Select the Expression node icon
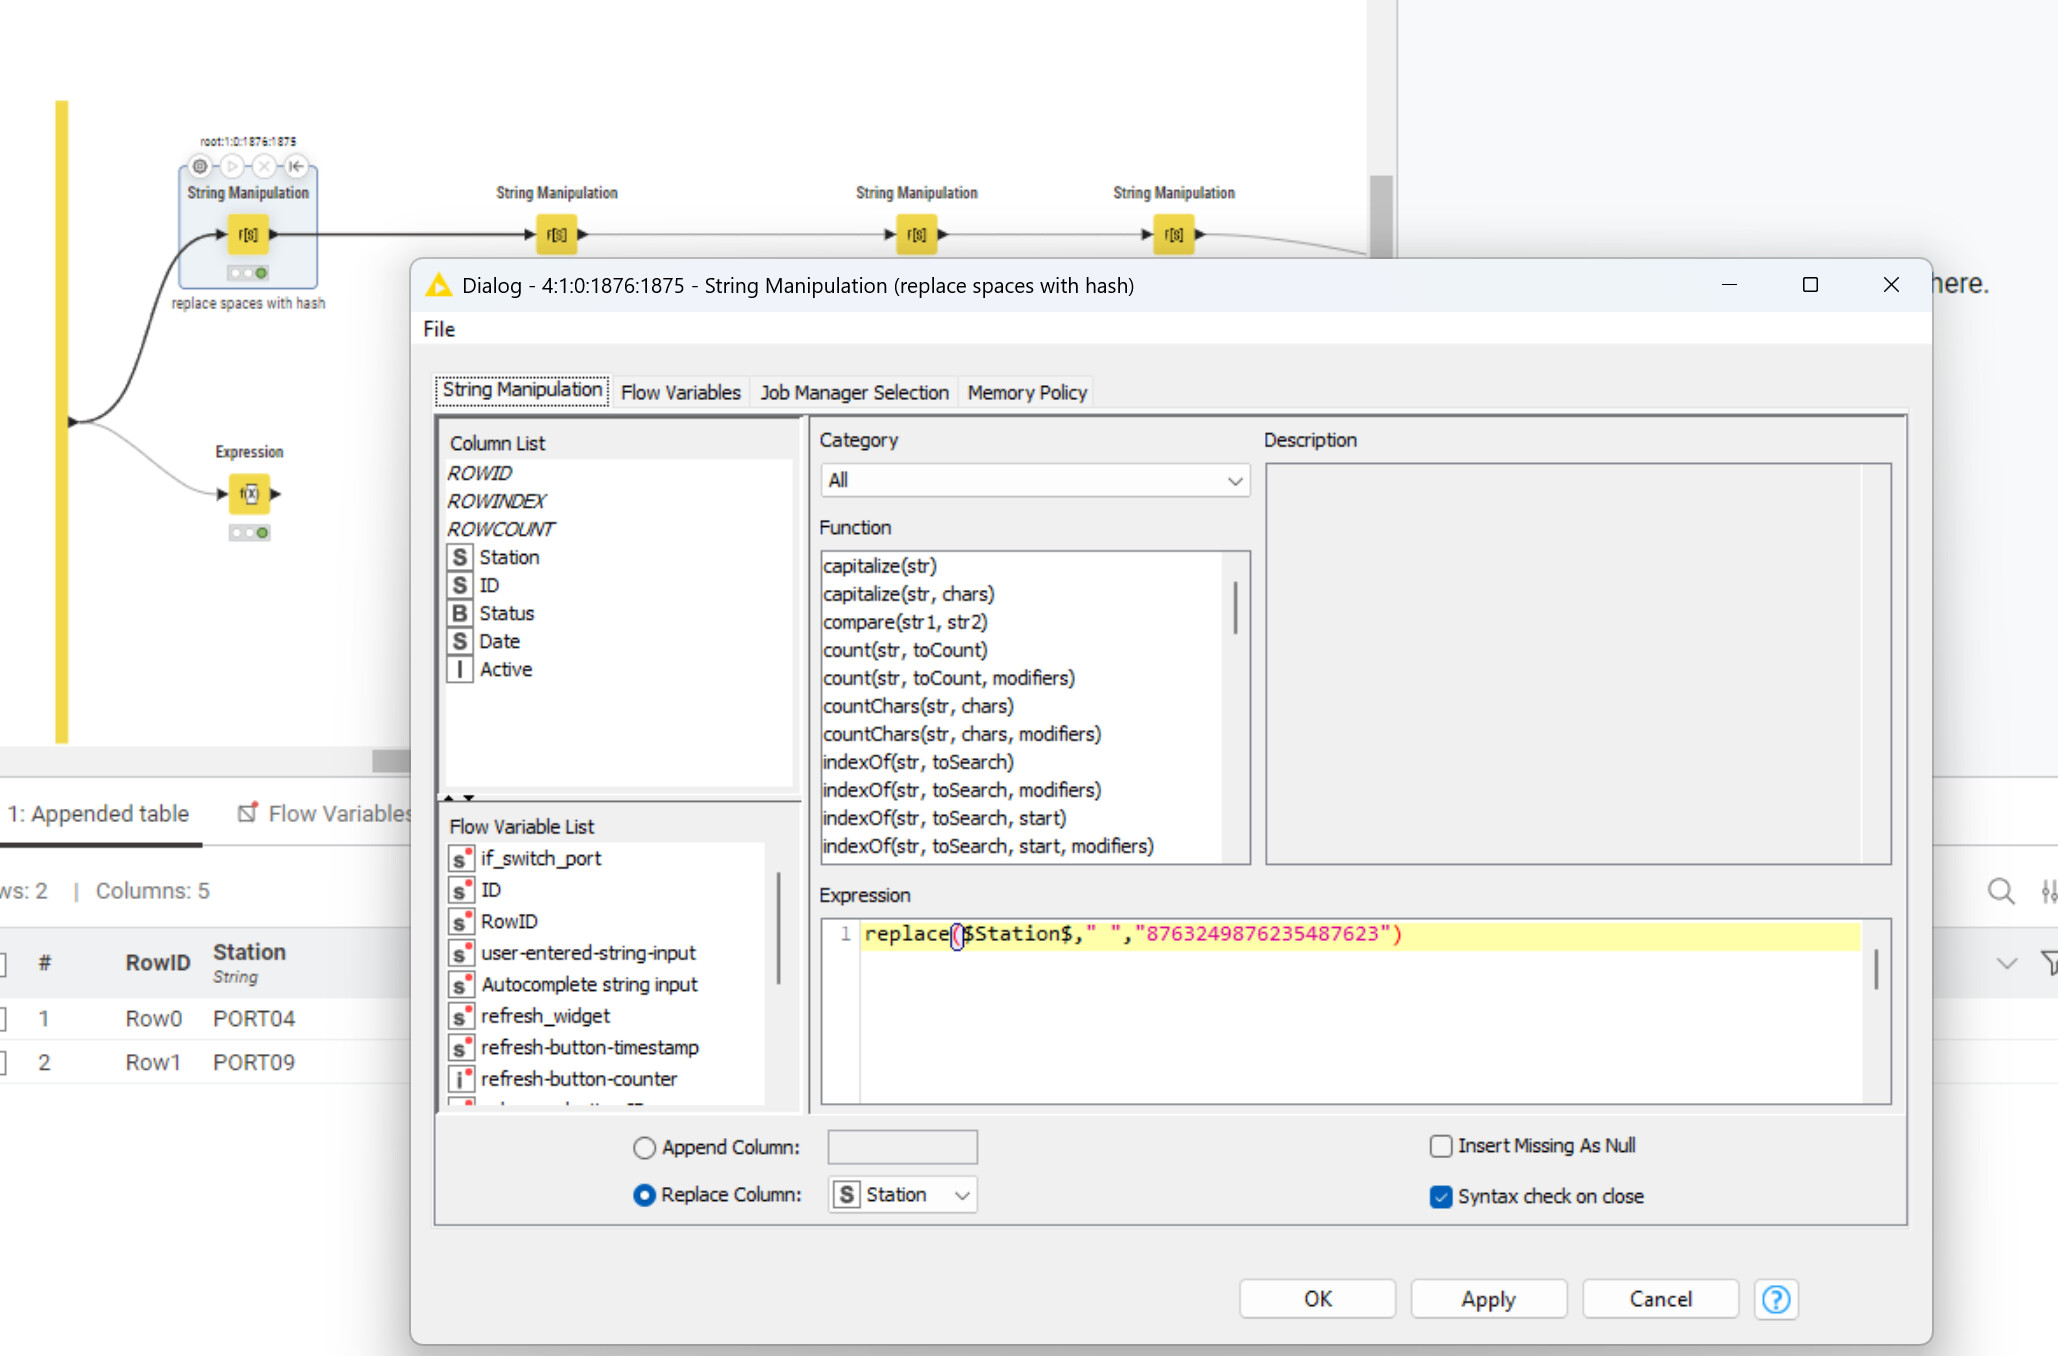This screenshot has height=1356, width=2058. 249,494
